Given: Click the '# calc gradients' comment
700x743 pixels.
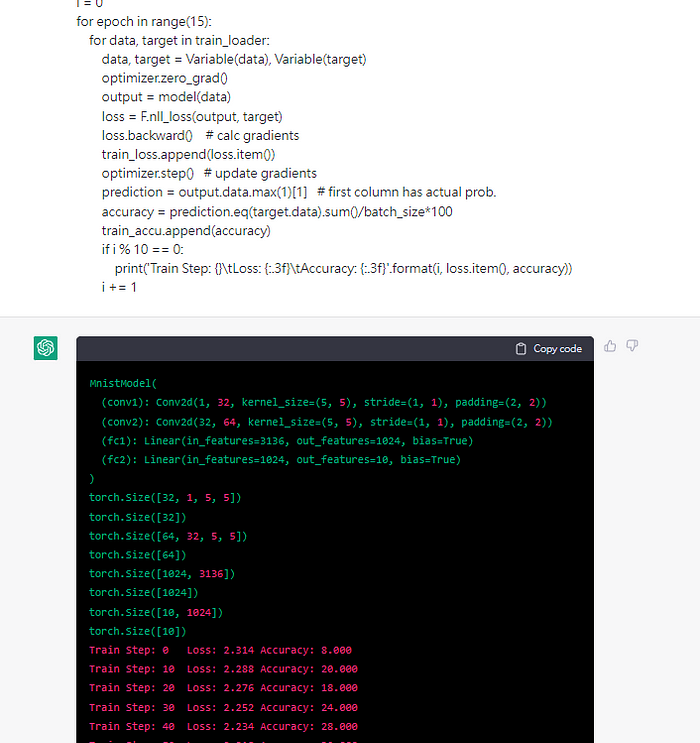Looking at the screenshot, I should point(252,136).
